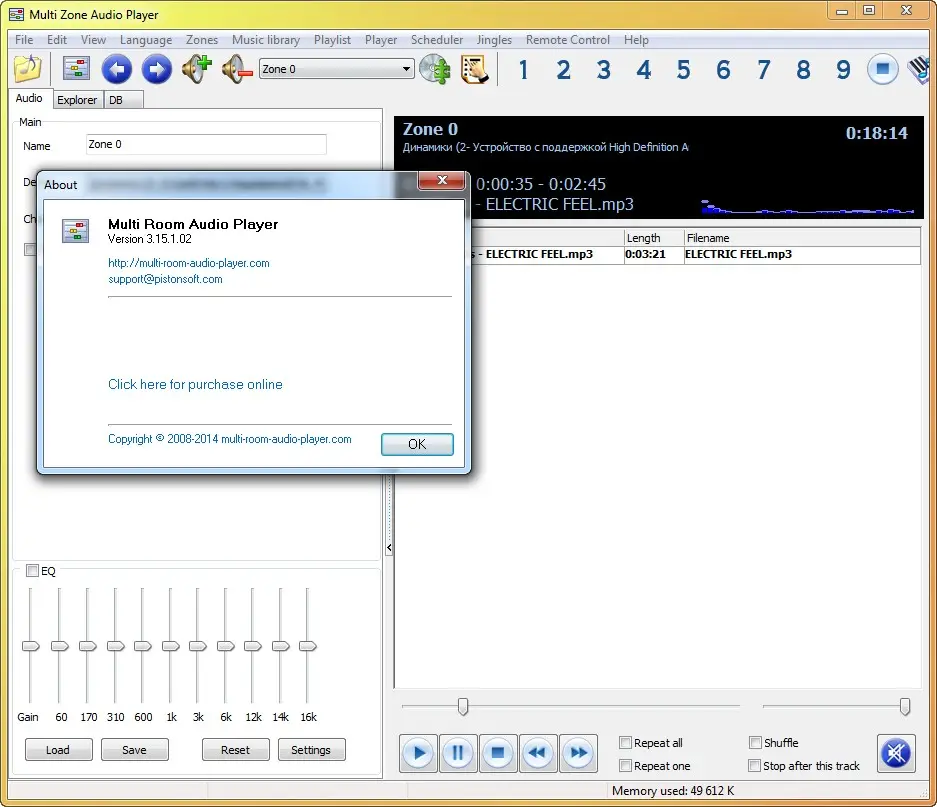The image size is (937, 807).
Task: Open the Jingles menu
Action: [494, 40]
